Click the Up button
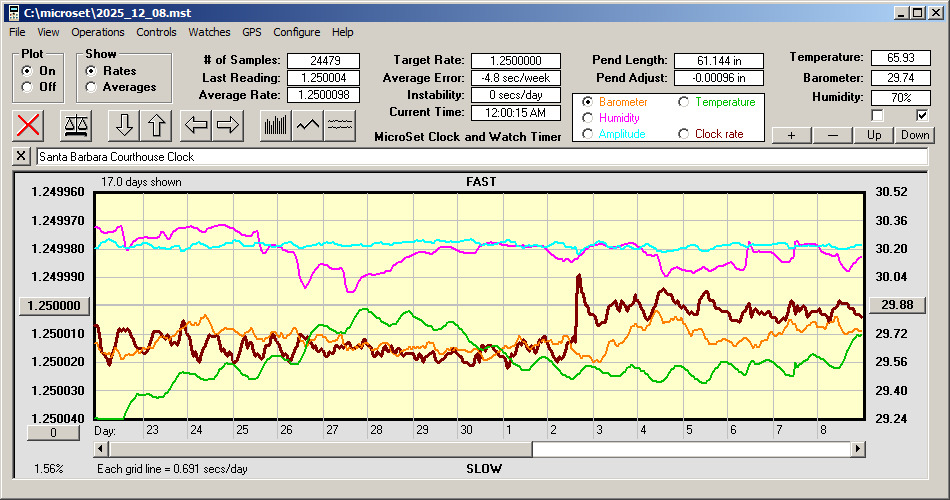 click(873, 135)
